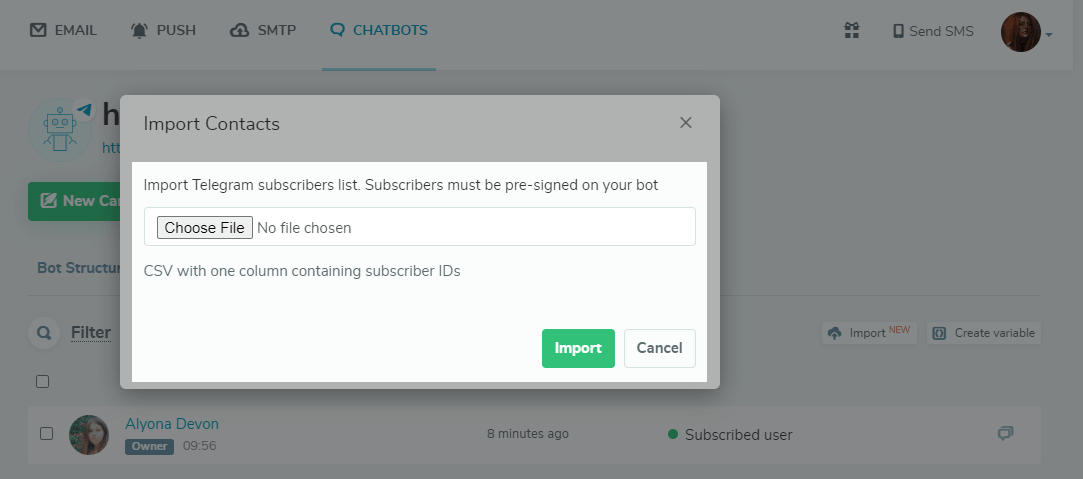Screen dimensions: 1083x479
Task: Close the Import Contacts dialog
Action: pos(686,123)
